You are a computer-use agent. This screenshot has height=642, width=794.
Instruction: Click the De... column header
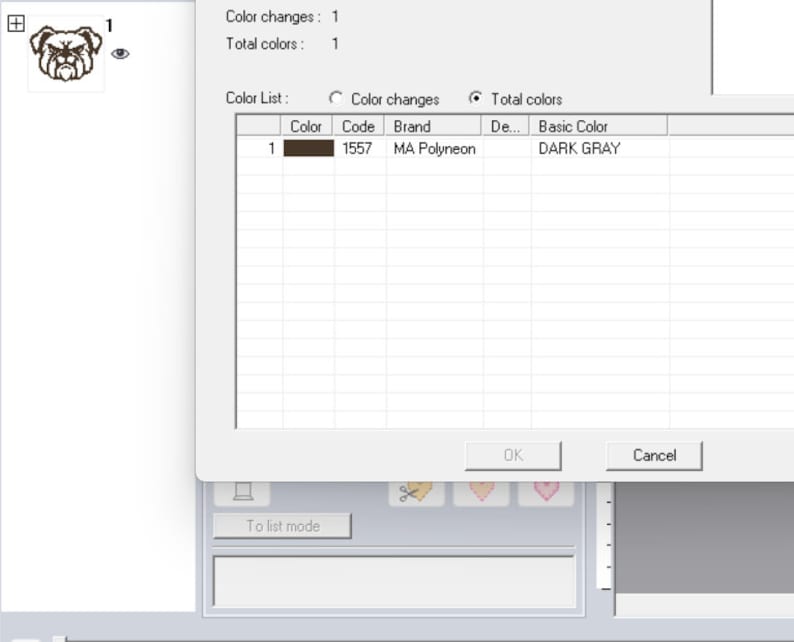pyautogui.click(x=505, y=126)
